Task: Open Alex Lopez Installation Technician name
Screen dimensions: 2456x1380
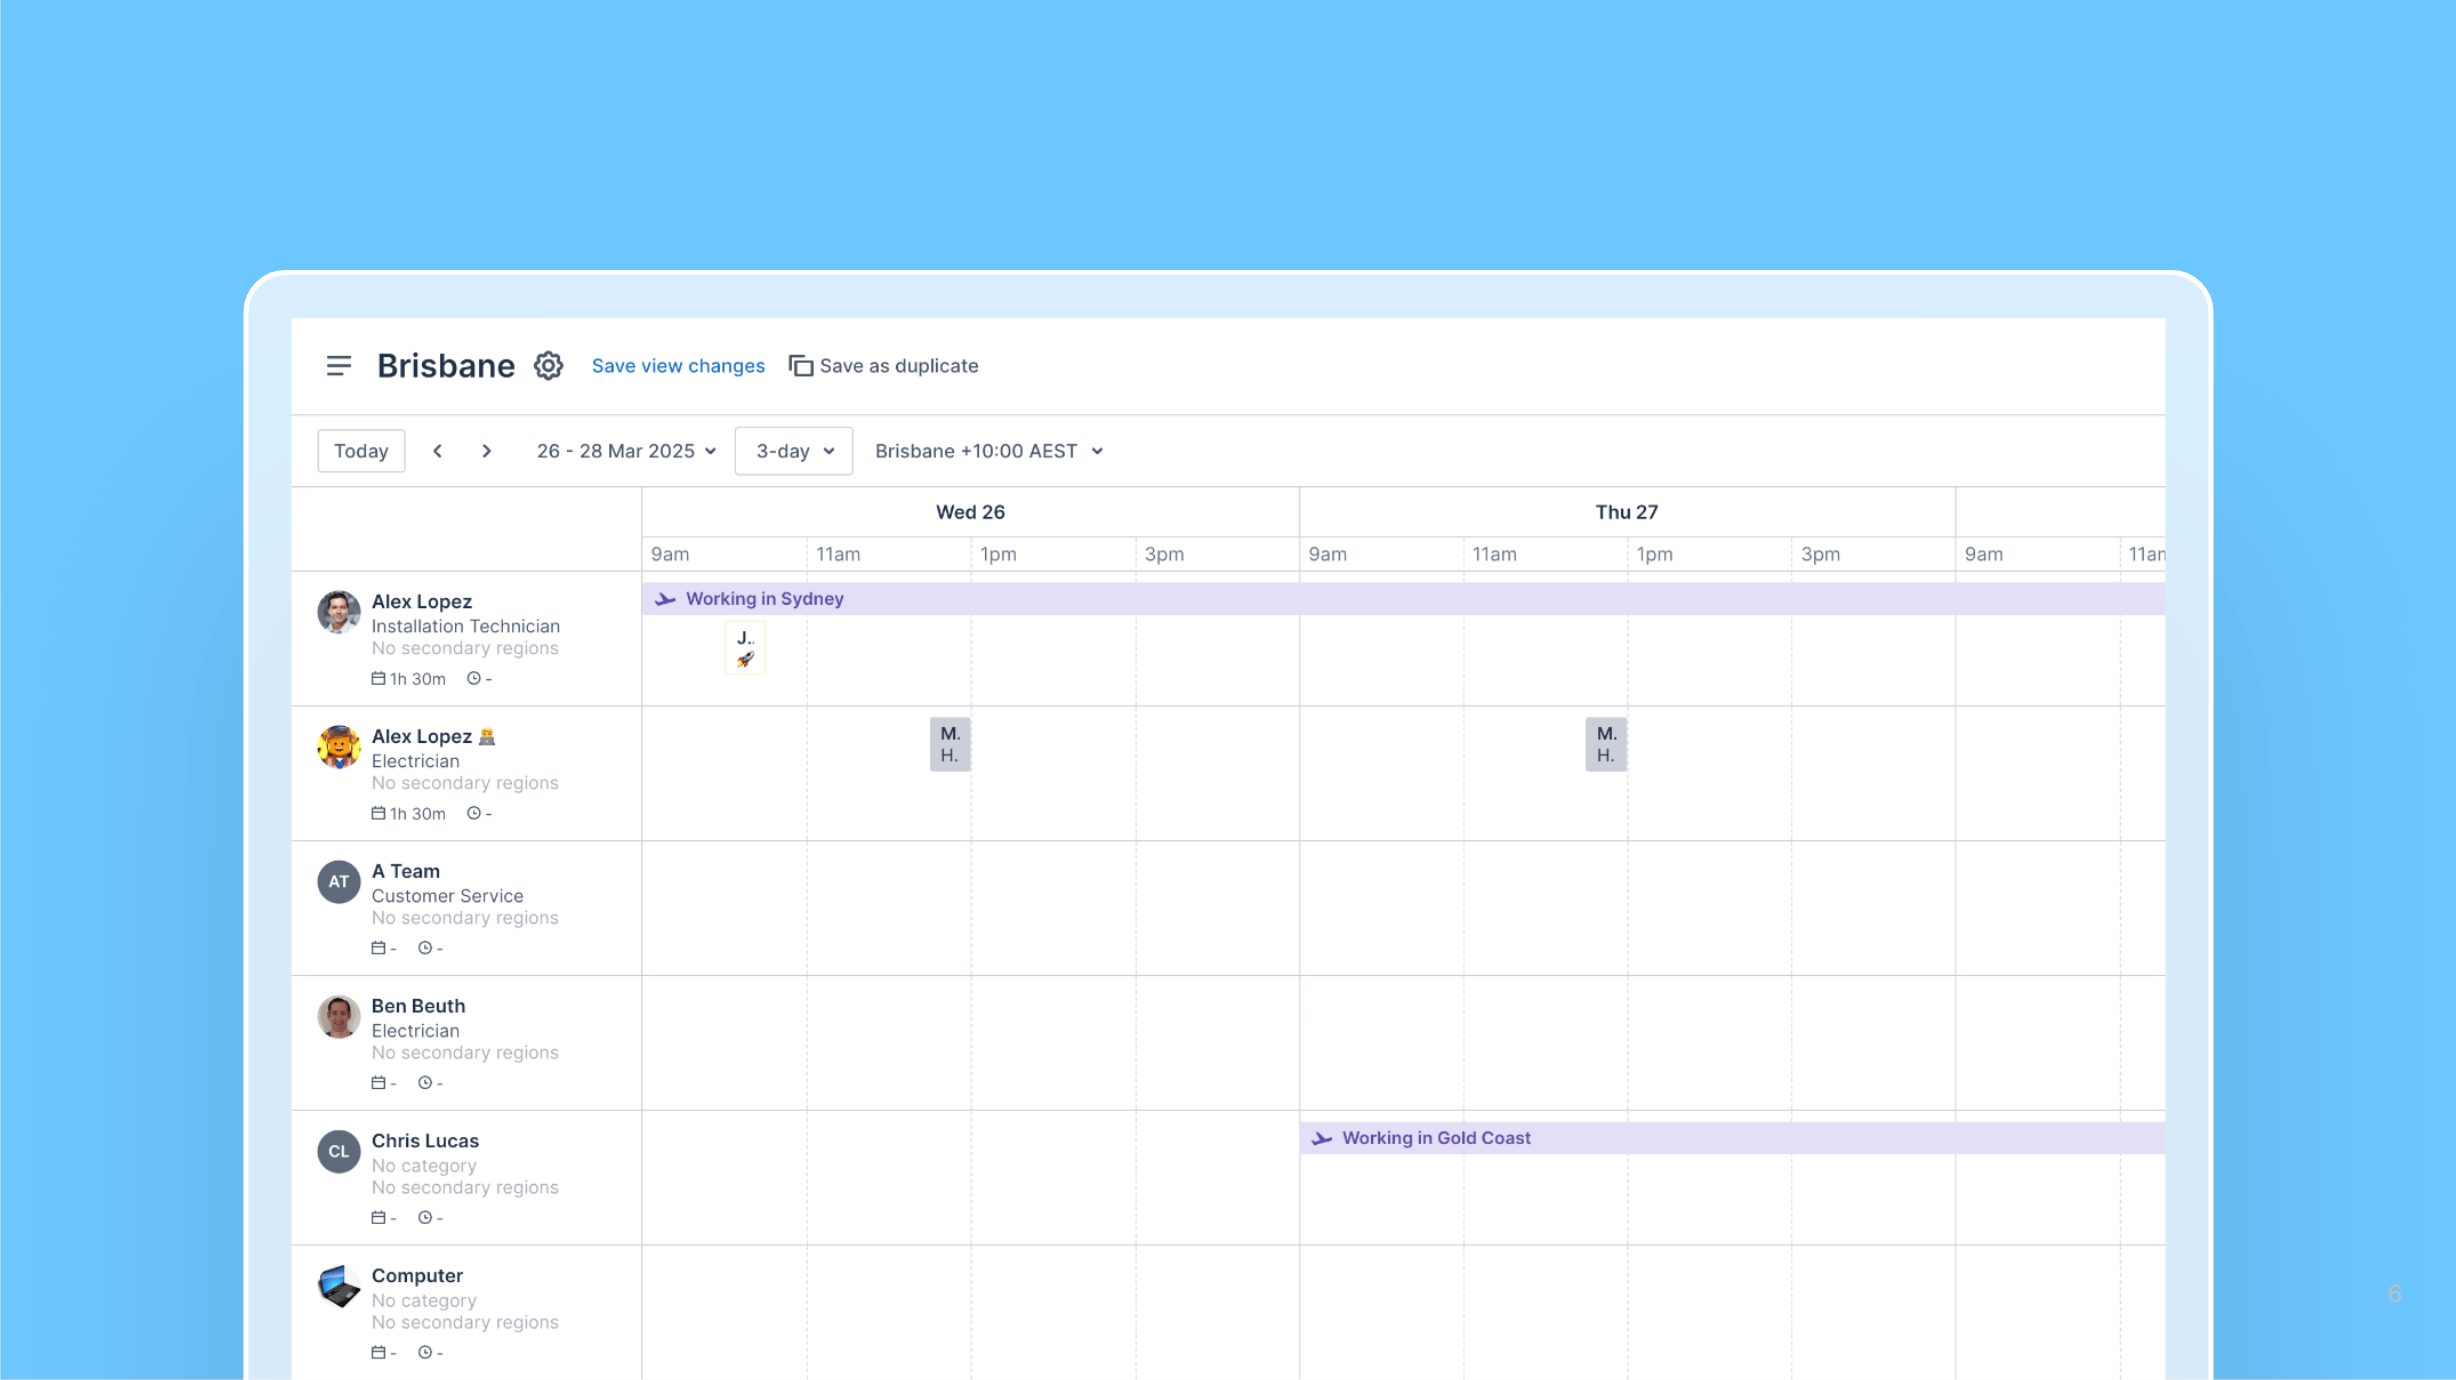Action: 422,602
